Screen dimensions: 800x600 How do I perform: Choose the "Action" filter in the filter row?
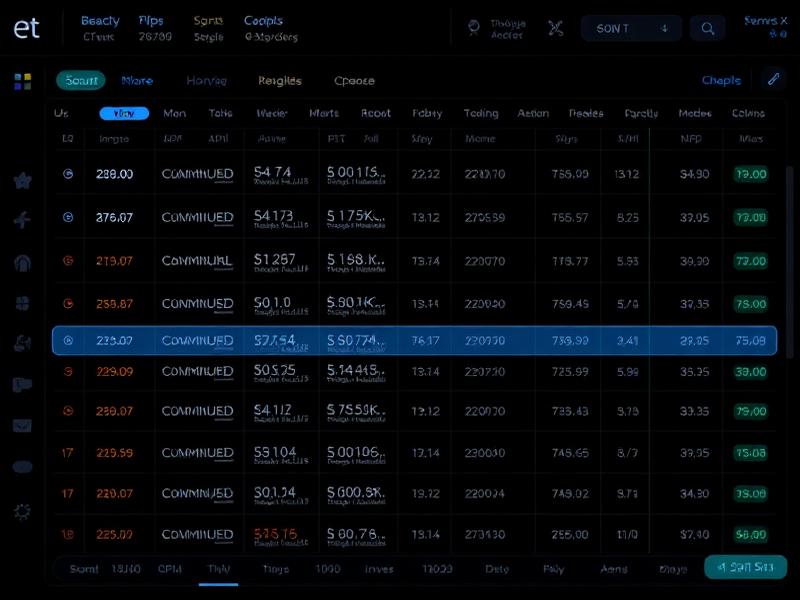533,113
